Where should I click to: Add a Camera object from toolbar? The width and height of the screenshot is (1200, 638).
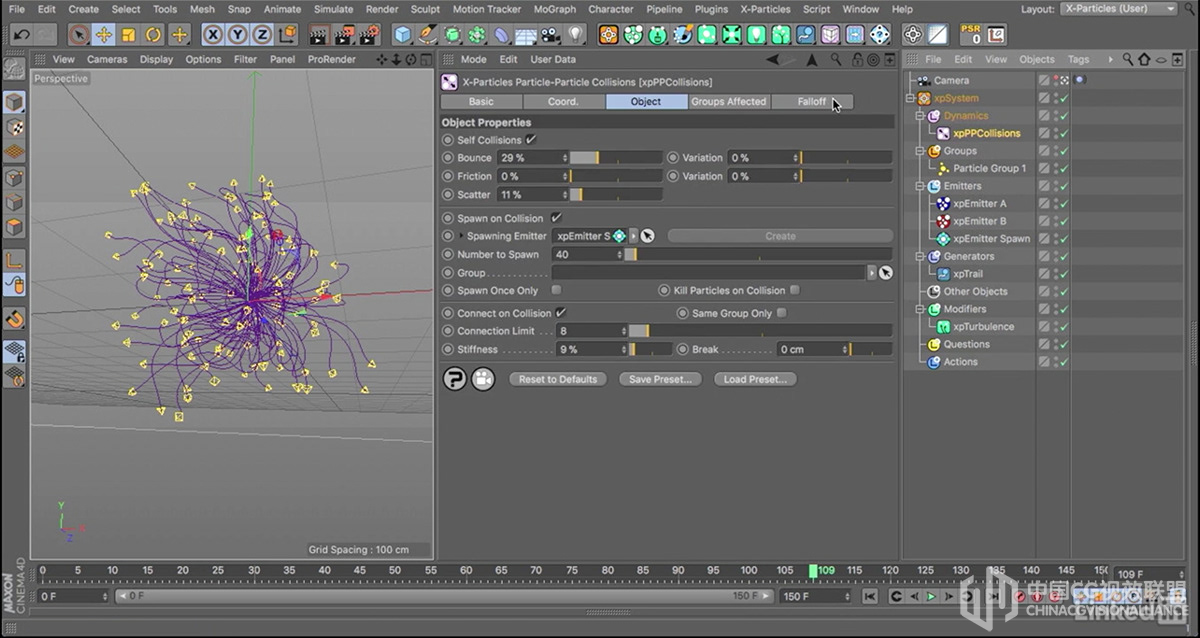click(551, 35)
